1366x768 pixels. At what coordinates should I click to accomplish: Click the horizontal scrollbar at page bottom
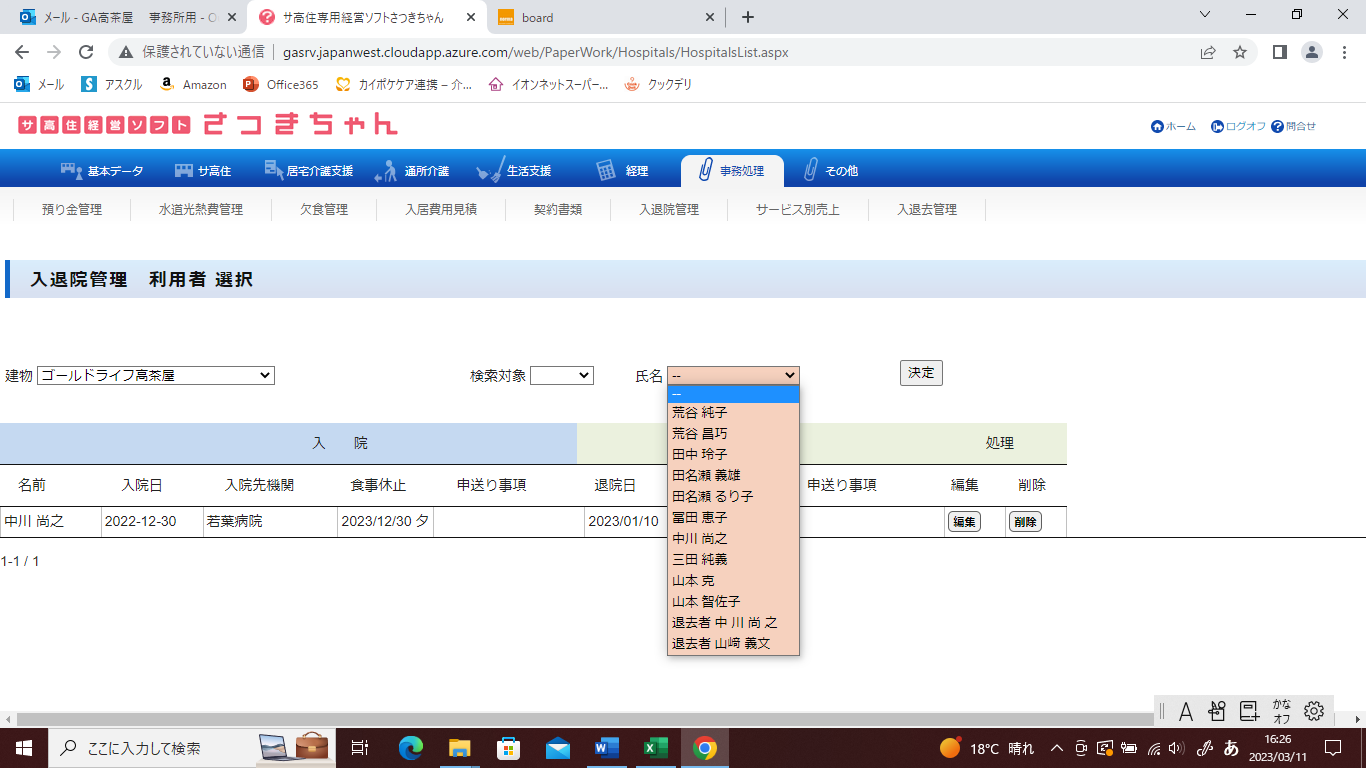[x=580, y=719]
